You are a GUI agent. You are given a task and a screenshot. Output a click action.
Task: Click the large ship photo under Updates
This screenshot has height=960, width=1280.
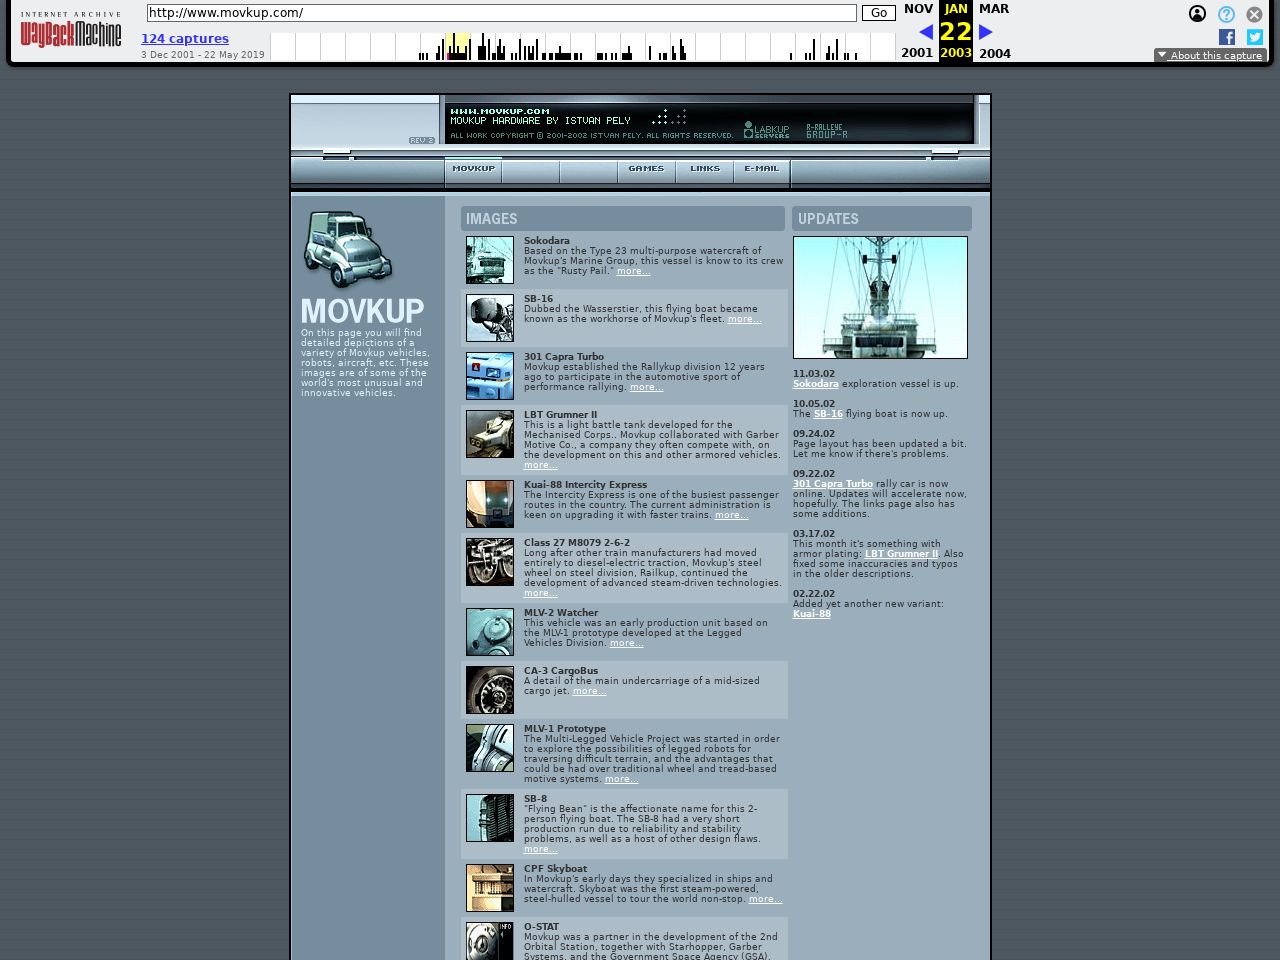click(x=880, y=297)
